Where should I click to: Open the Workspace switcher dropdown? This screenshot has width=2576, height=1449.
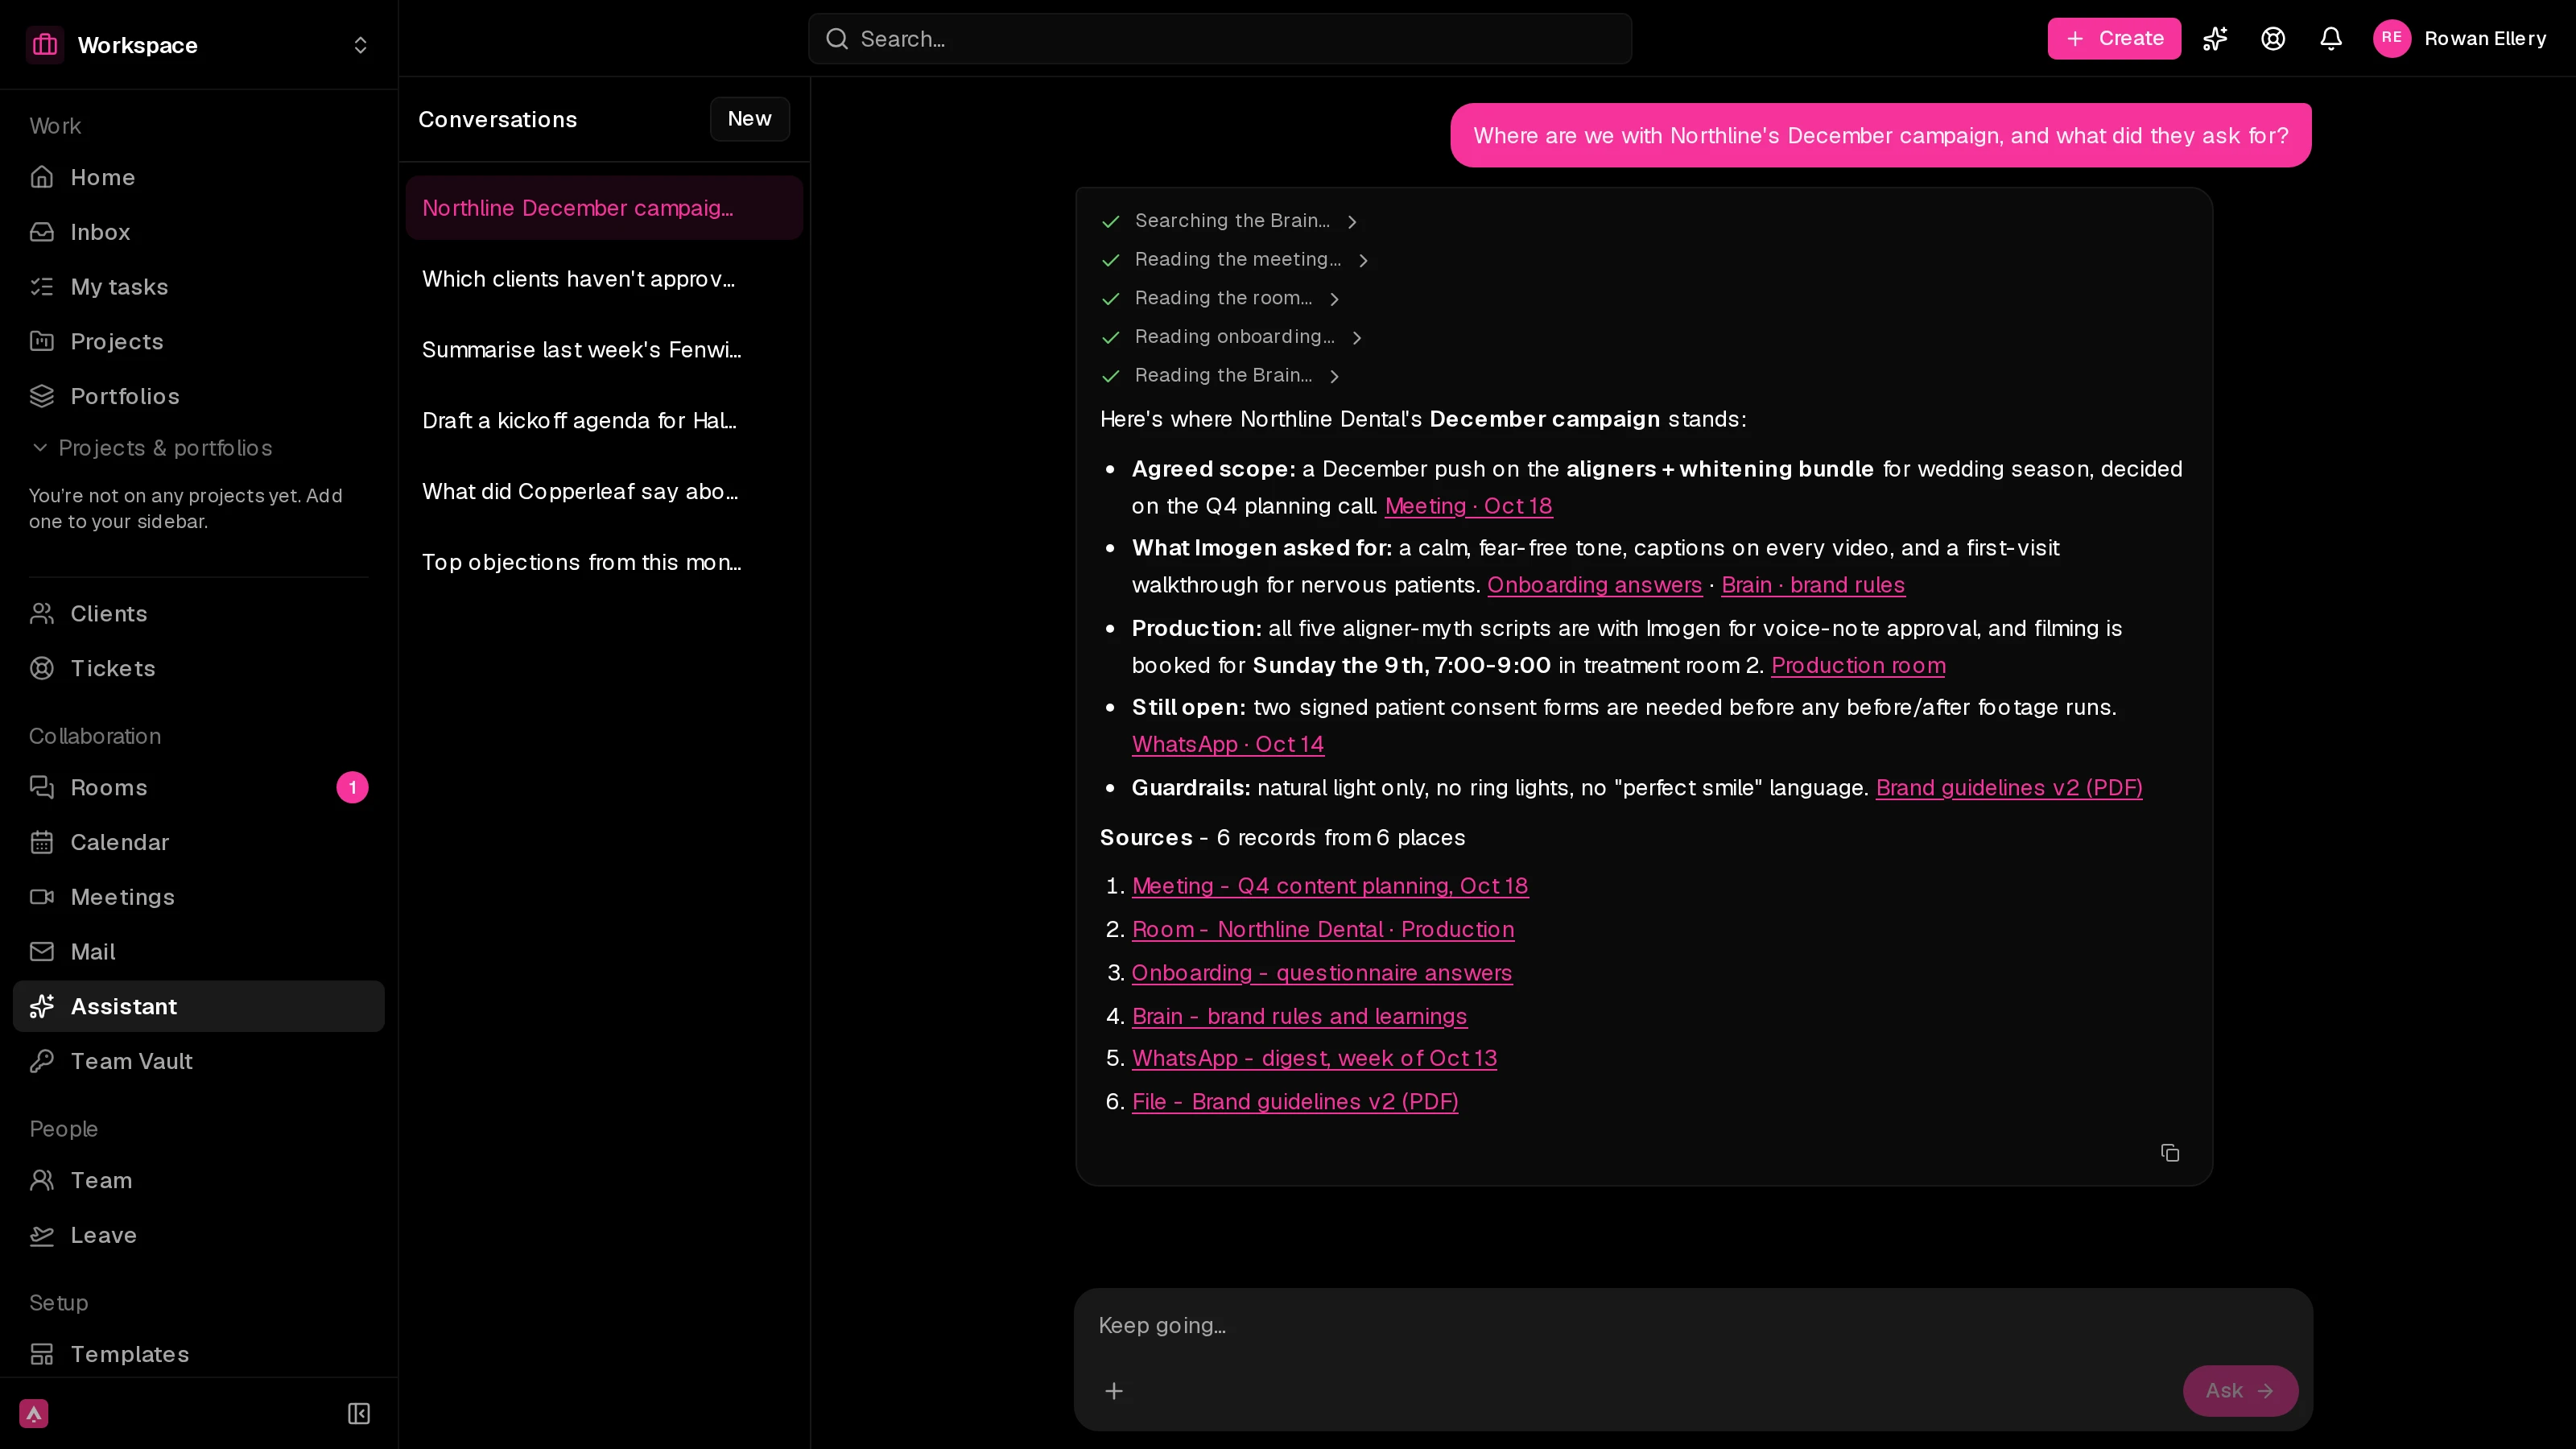[199, 45]
